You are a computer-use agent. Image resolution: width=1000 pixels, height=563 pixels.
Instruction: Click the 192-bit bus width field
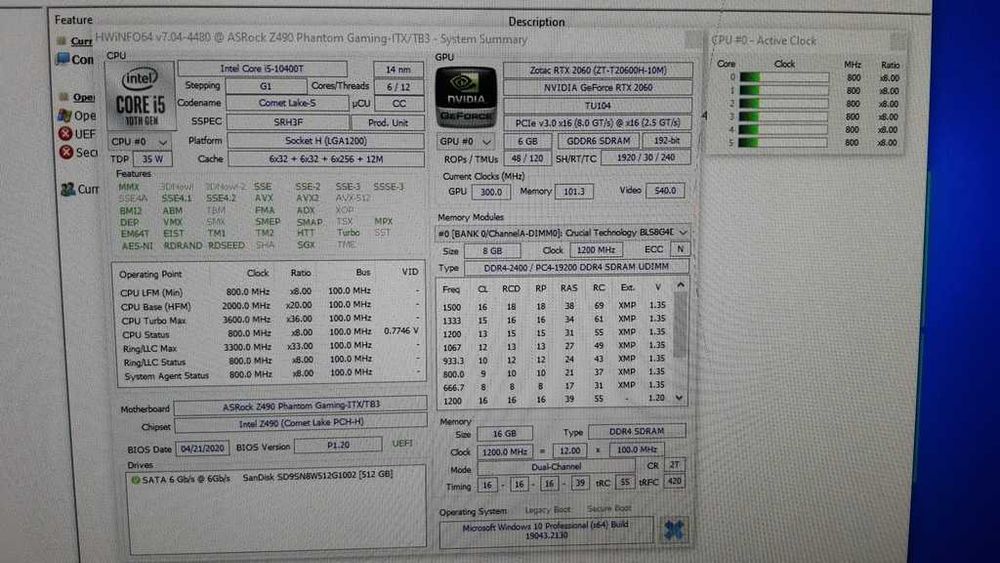pos(666,140)
